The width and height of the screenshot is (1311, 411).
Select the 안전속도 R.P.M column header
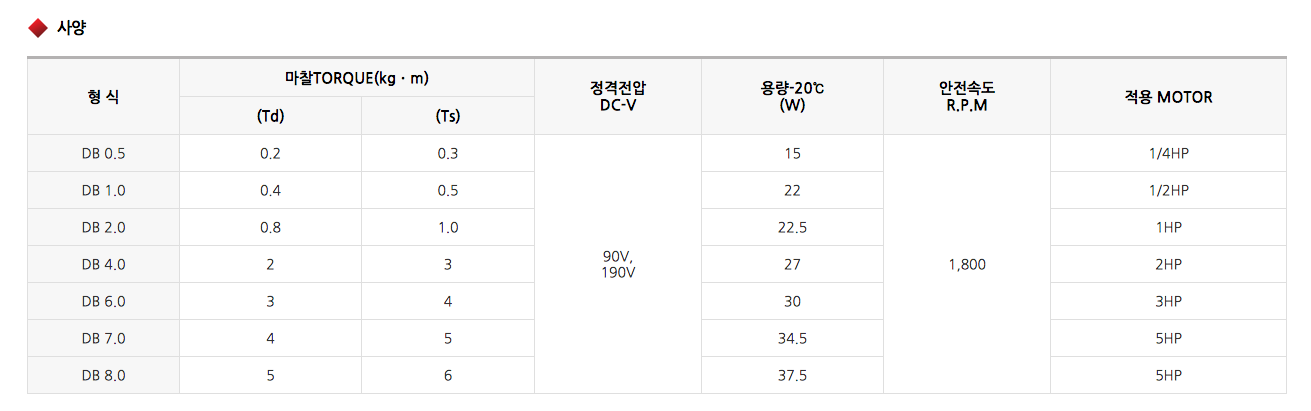click(966, 97)
